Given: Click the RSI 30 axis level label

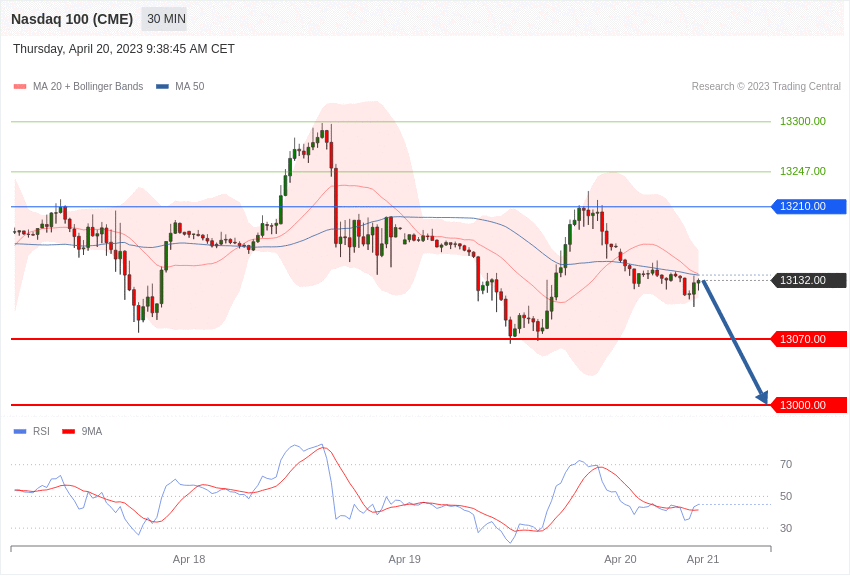Looking at the screenshot, I should pyautogui.click(x=786, y=528).
